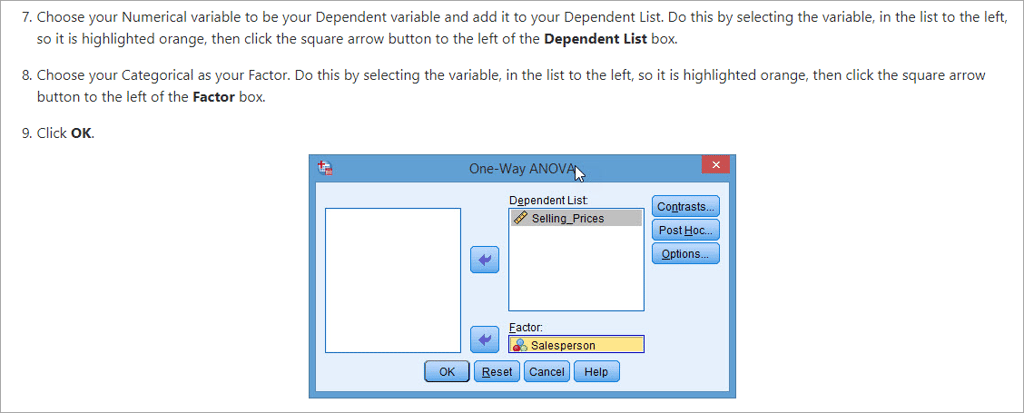The width and height of the screenshot is (1024, 413).
Task: Click the "Factor:" label above Salesperson
Action: tap(525, 327)
